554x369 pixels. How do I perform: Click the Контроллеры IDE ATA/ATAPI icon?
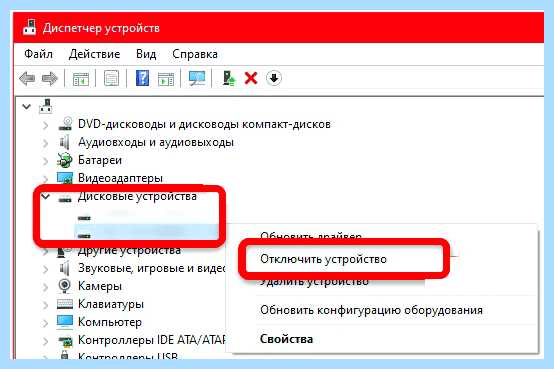pyautogui.click(x=65, y=340)
